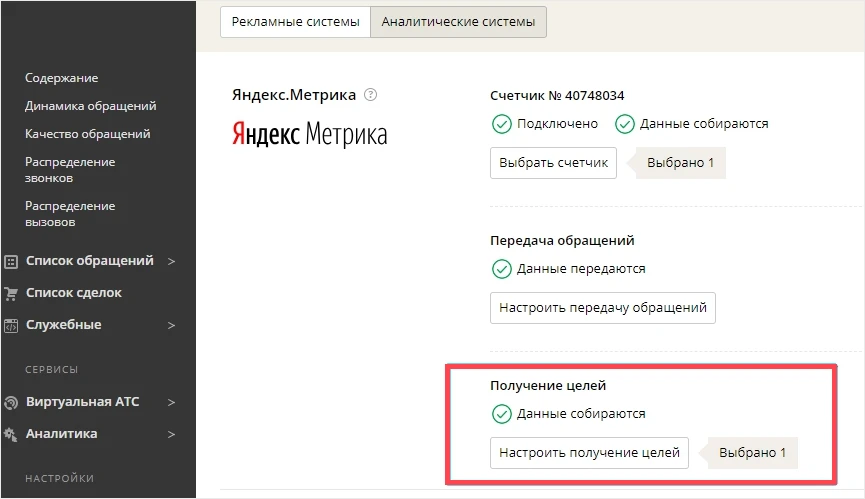Viewport: 865px width, 499px height.
Task: Expand Виртуальная АТС chevron
Action: coord(171,403)
